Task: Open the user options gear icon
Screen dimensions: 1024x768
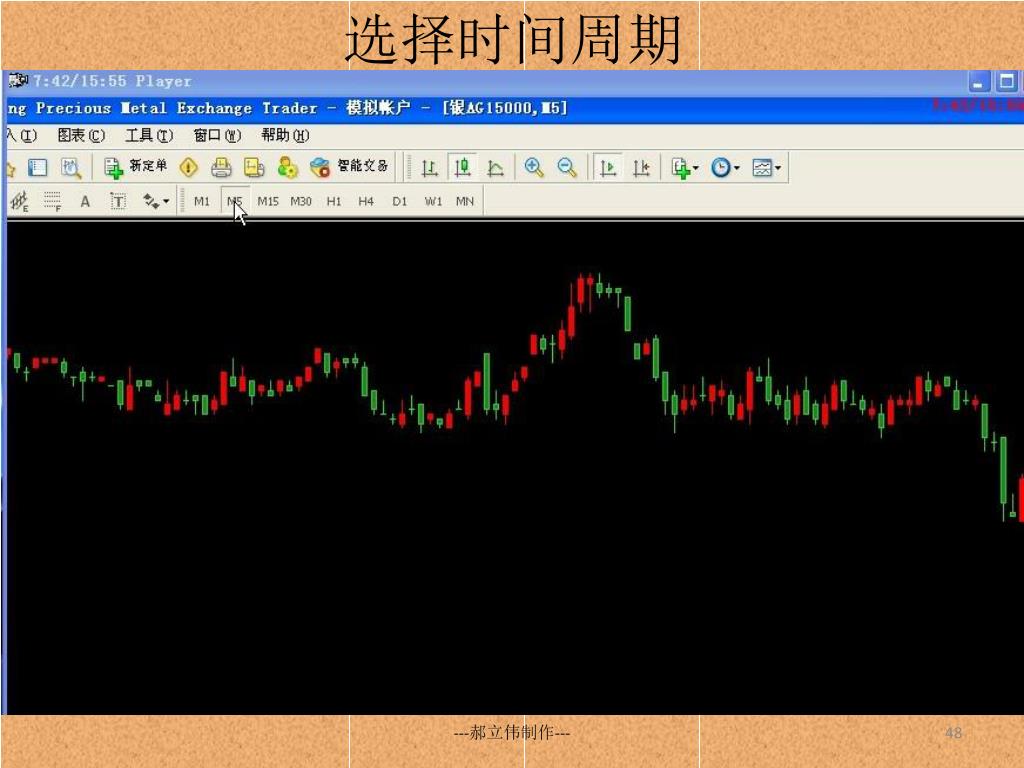Action: click(287, 168)
